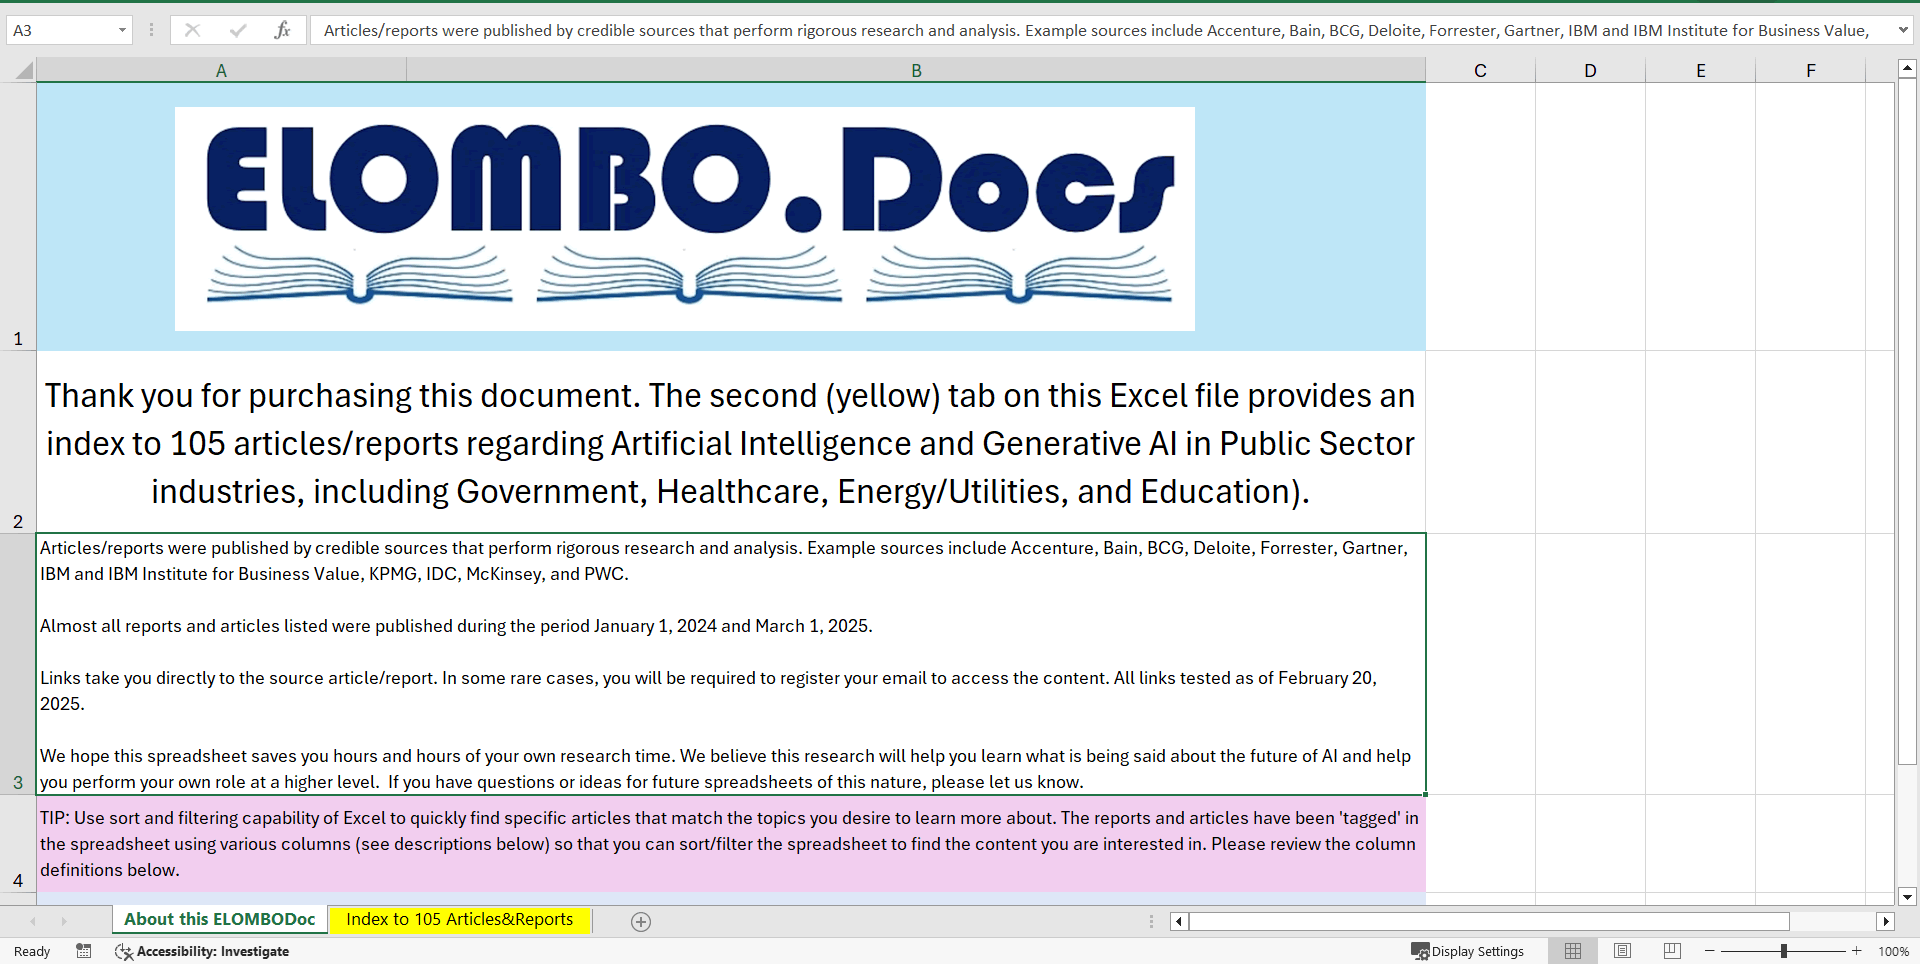The width and height of the screenshot is (1920, 966).
Task: Select empty cell E1
Action: point(1700,216)
